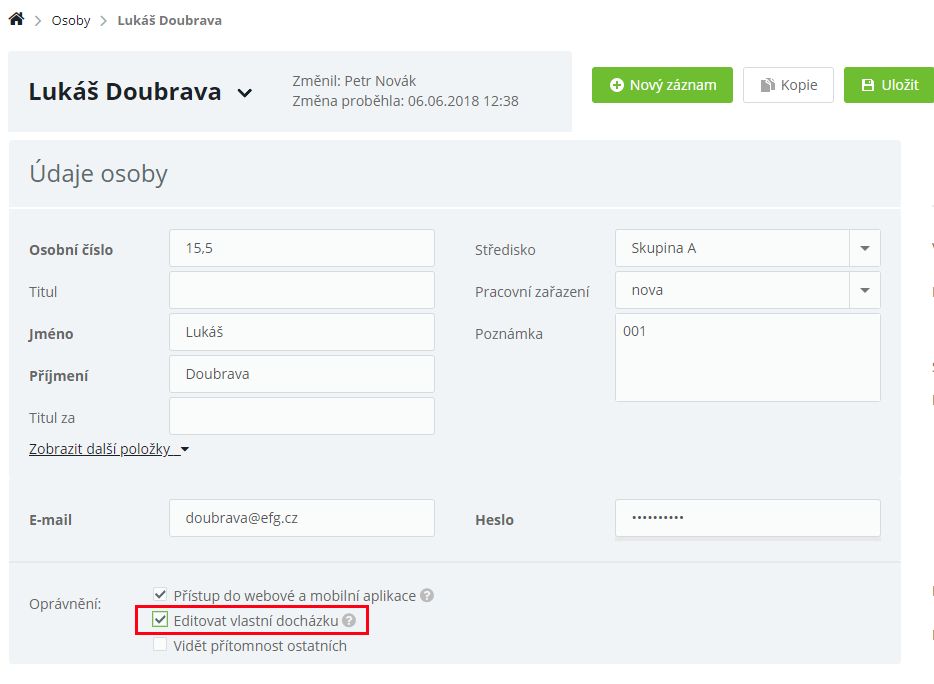Open the Pracovní zařazení dropdown

[x=864, y=290]
